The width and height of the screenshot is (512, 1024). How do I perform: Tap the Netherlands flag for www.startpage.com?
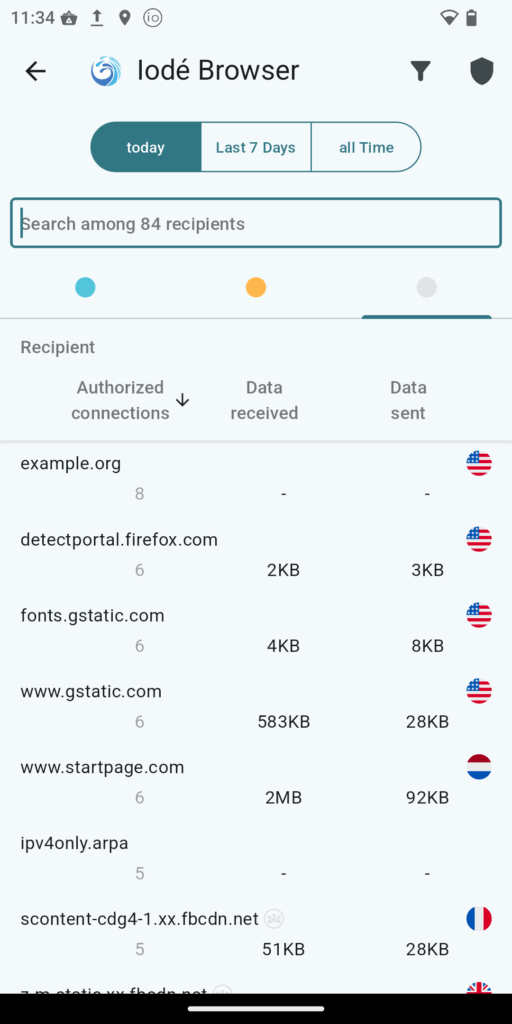pyautogui.click(x=479, y=767)
